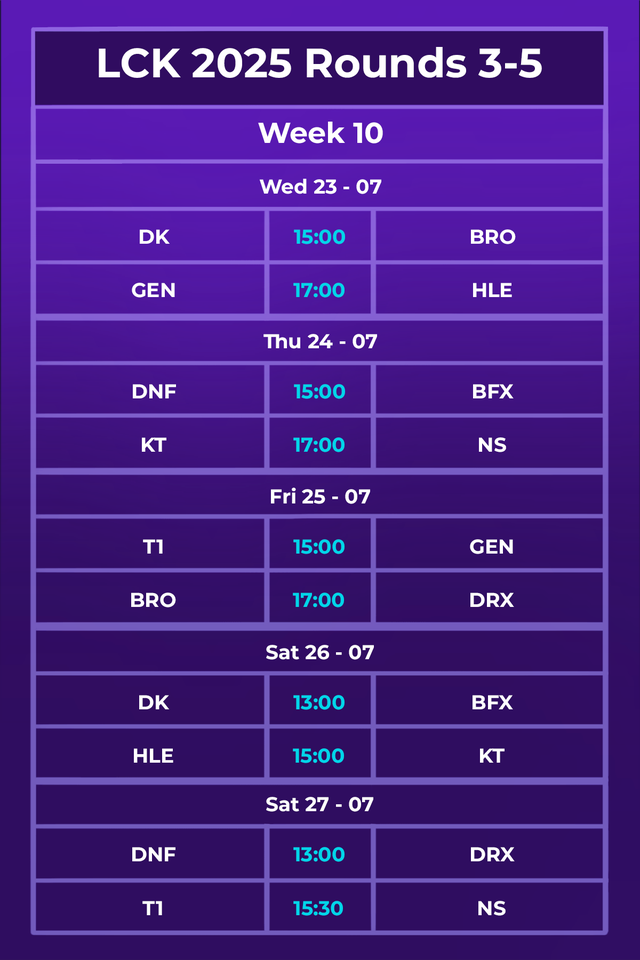
Task: Select the Sat 27 - 07 date header
Action: [x=320, y=804]
